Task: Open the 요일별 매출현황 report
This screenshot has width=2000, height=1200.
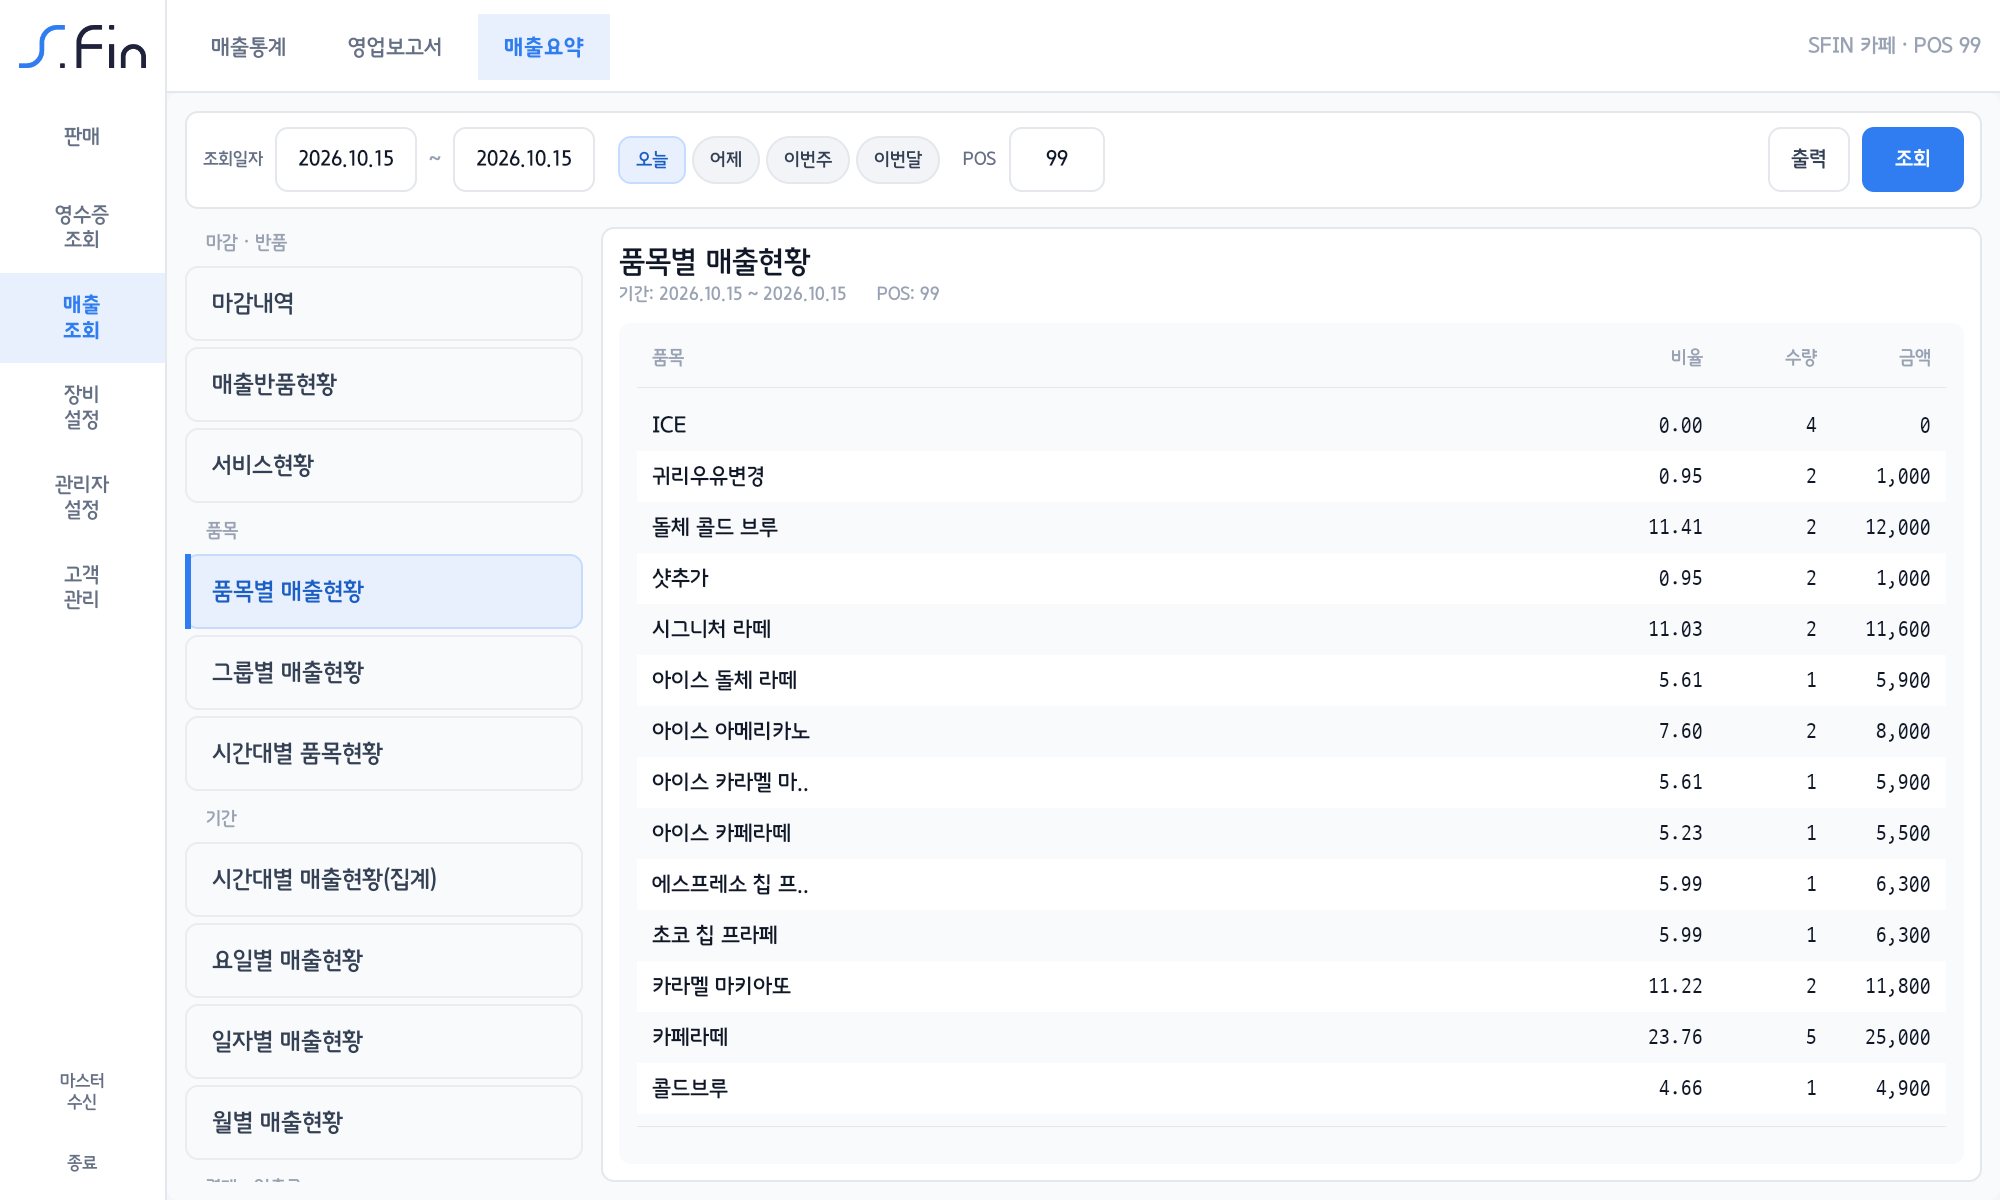Action: point(384,961)
